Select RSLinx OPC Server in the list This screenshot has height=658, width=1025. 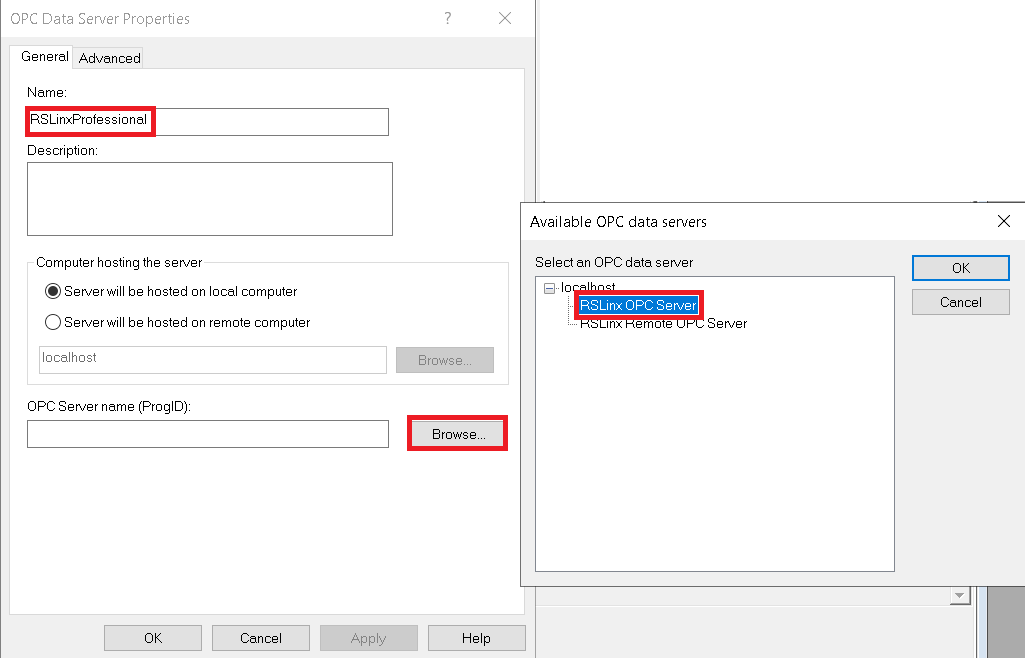(x=639, y=305)
